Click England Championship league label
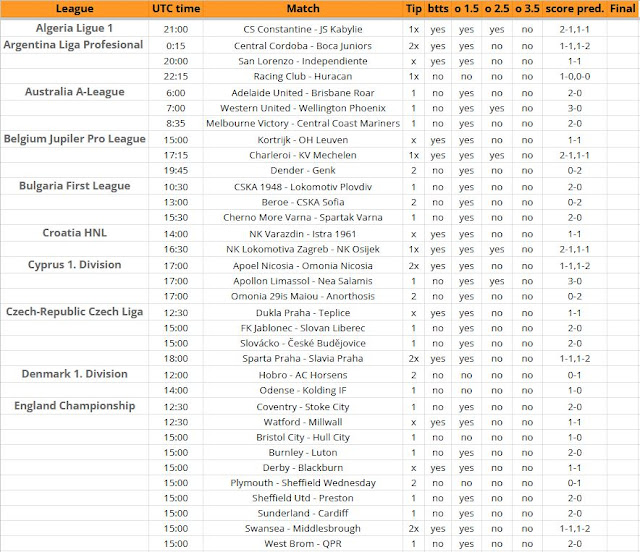The image size is (640, 552). point(75,406)
